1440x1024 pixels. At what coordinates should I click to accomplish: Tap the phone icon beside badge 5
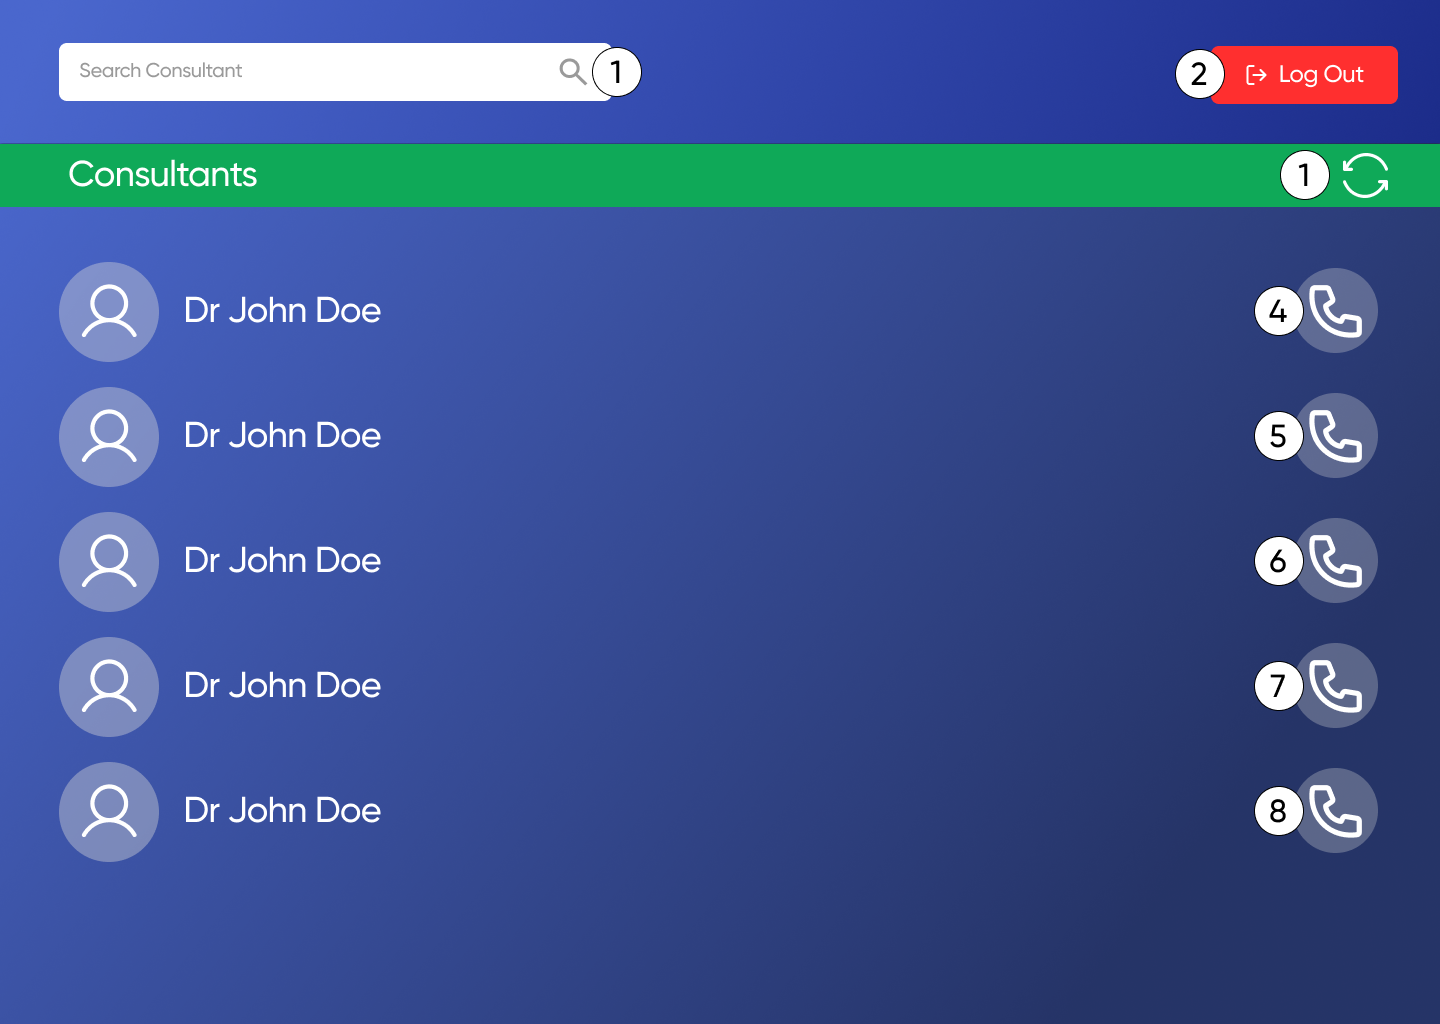click(1337, 436)
